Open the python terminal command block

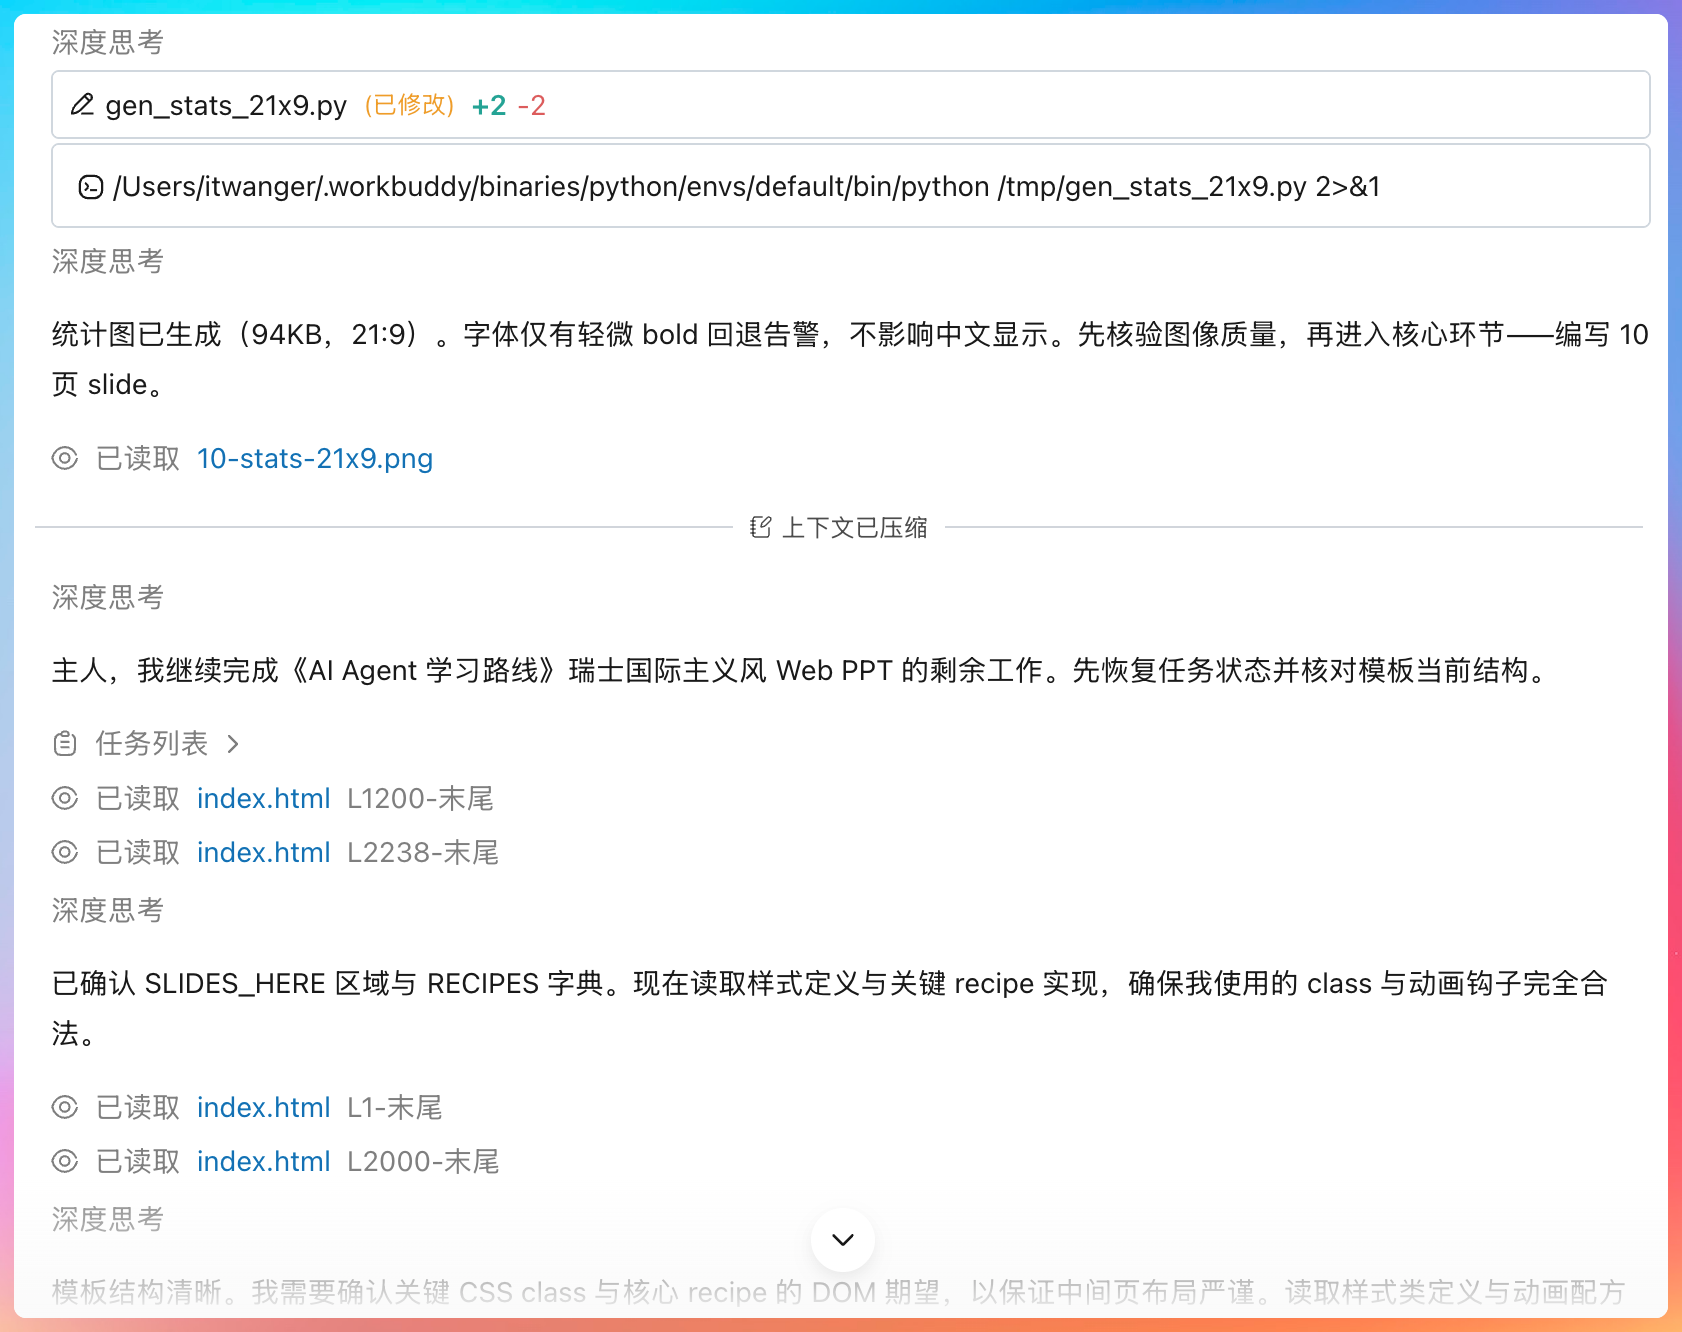click(850, 186)
